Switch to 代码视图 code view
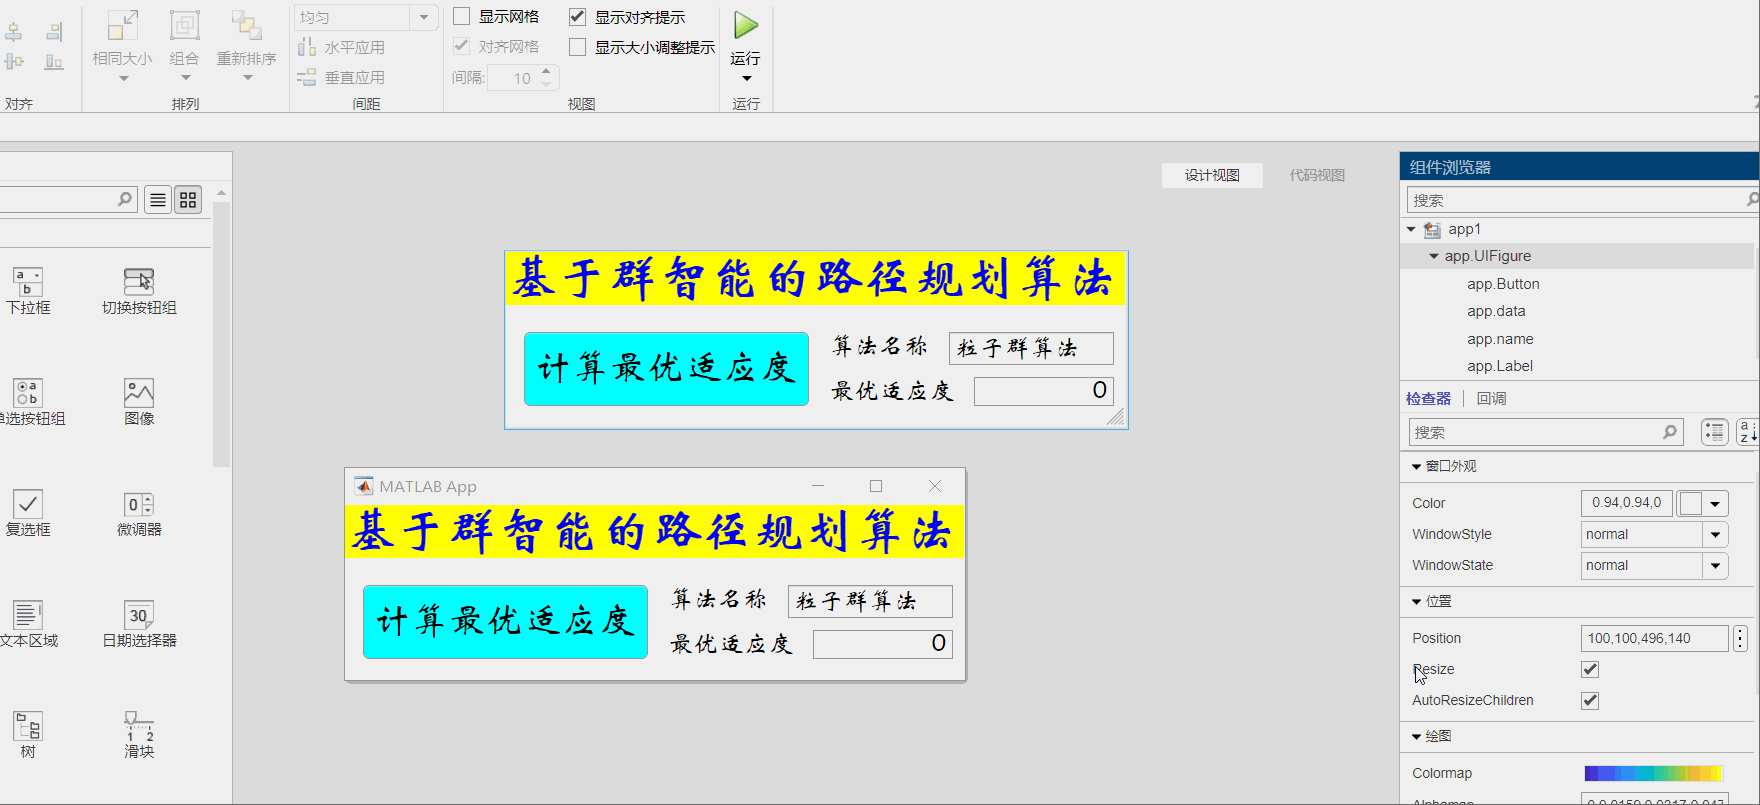Image resolution: width=1760 pixels, height=805 pixels. pos(1317,175)
